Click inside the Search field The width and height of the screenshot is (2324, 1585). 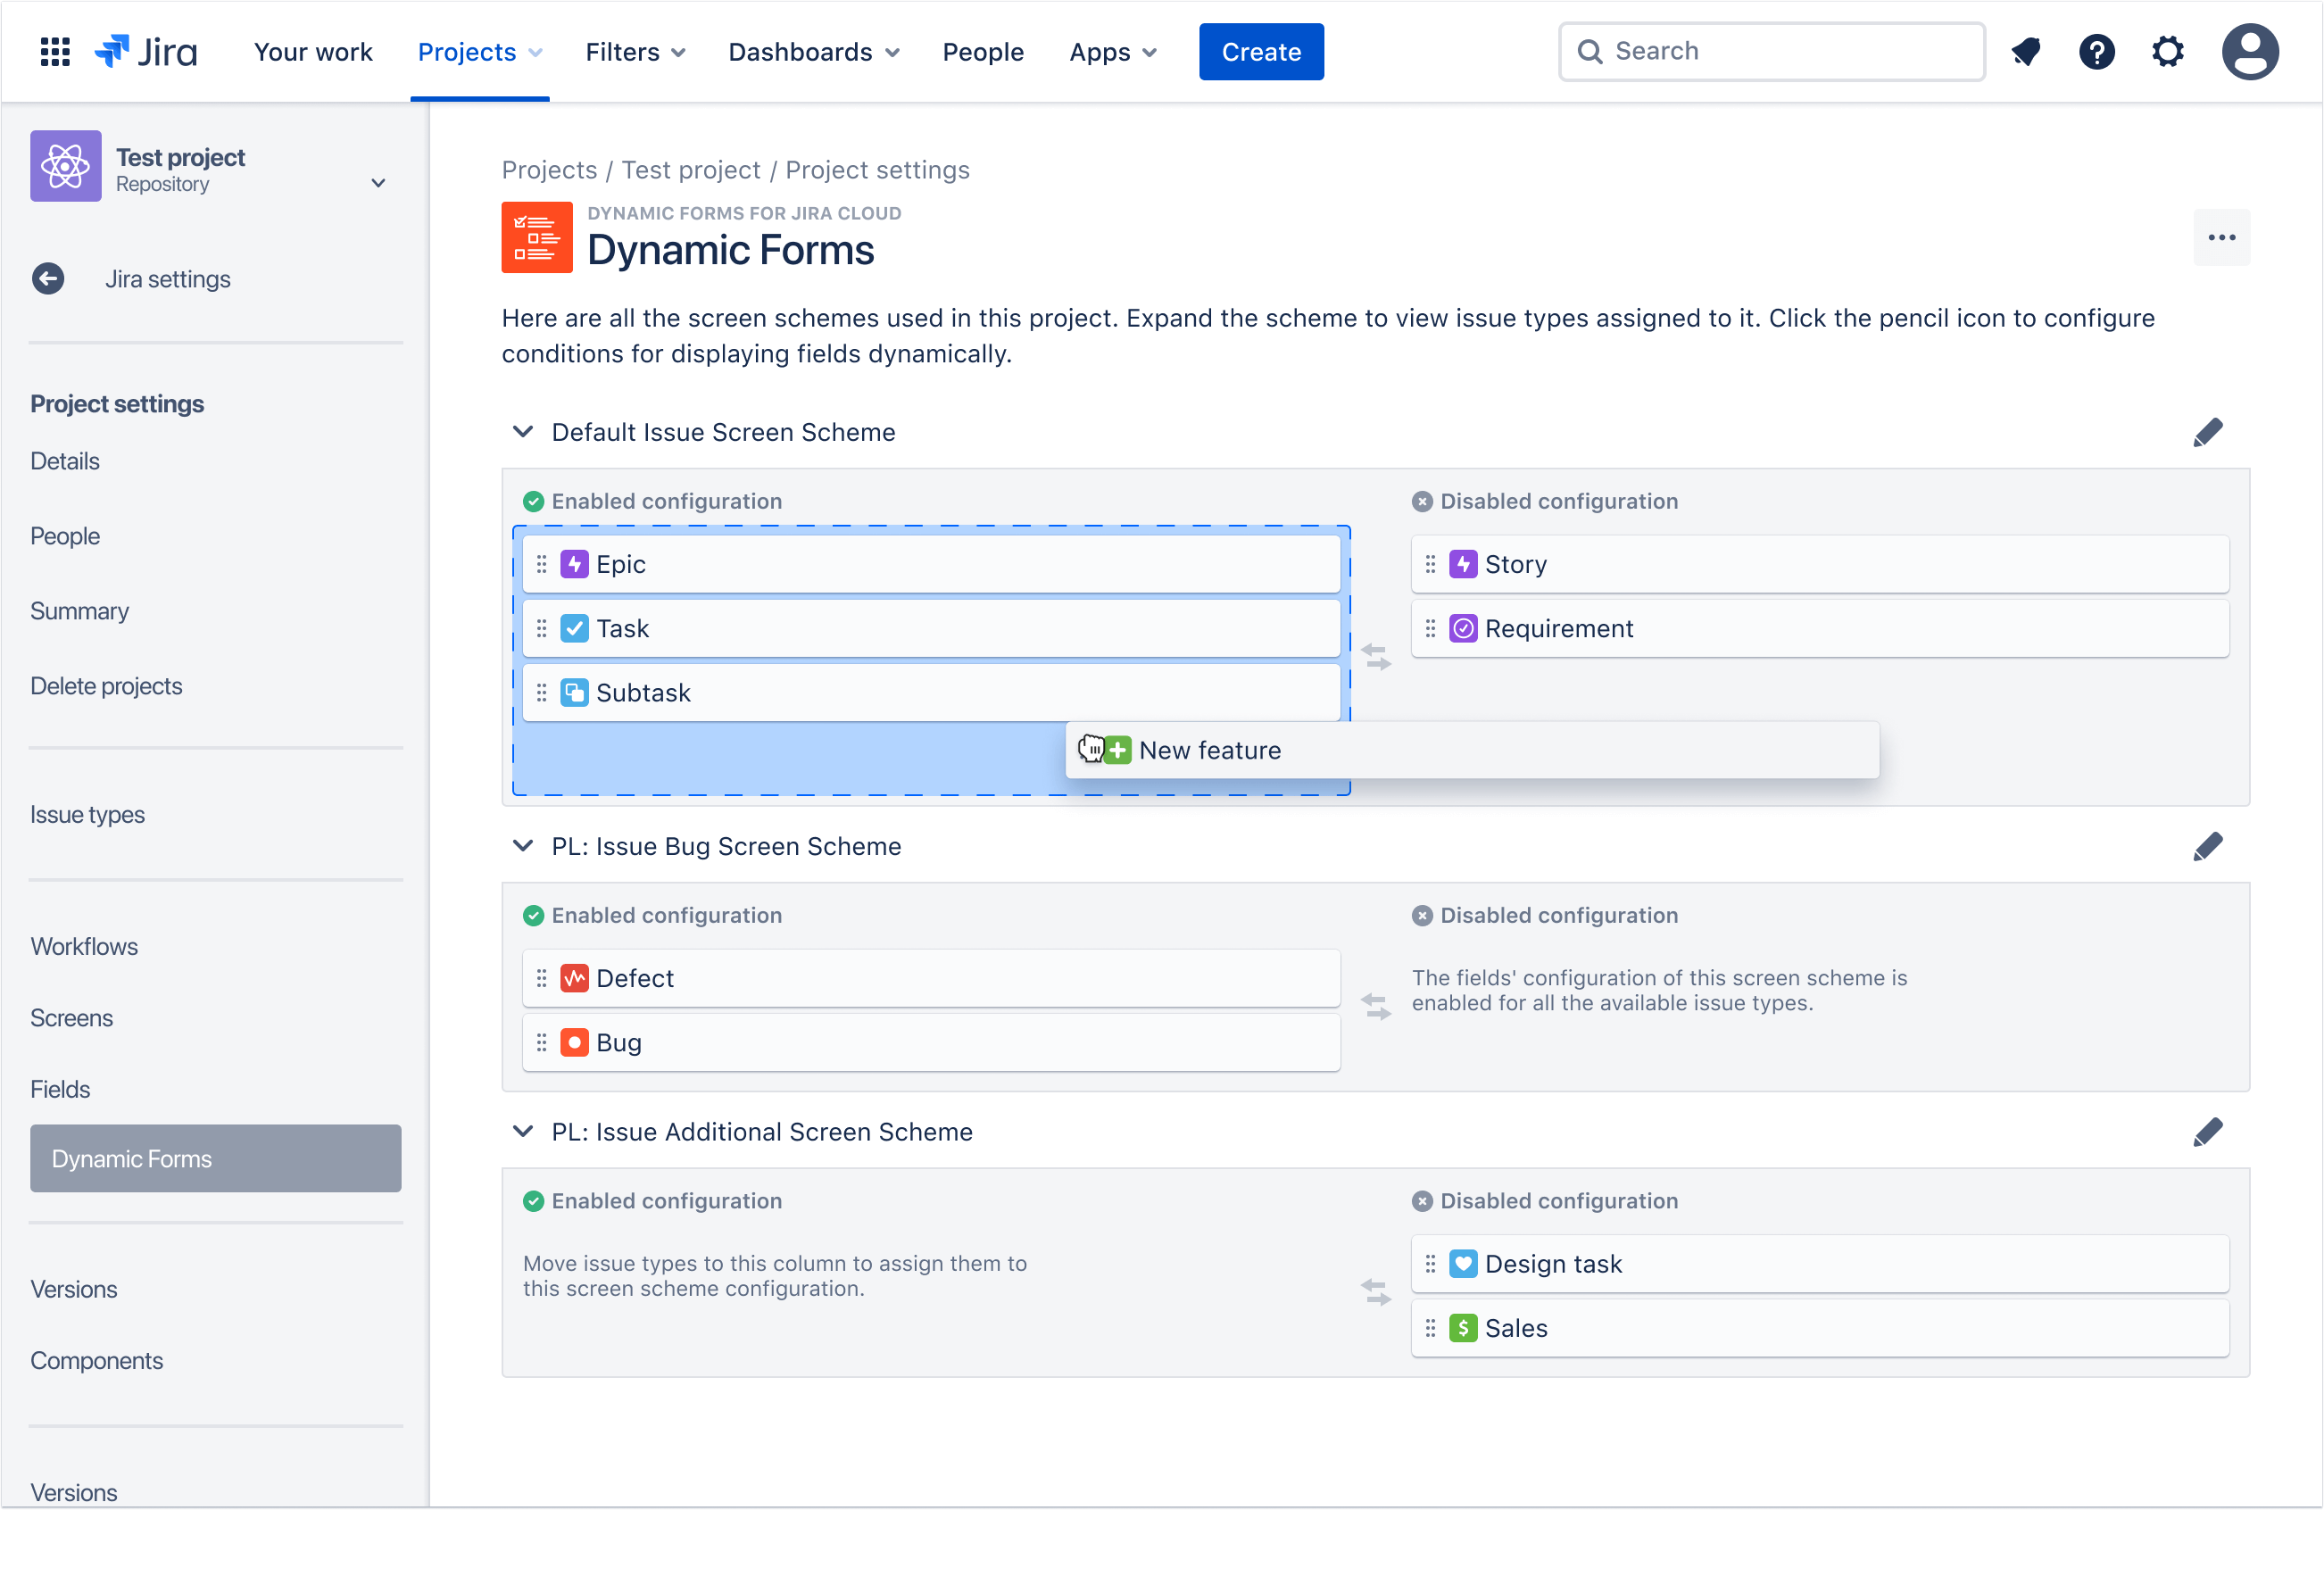coord(1770,51)
